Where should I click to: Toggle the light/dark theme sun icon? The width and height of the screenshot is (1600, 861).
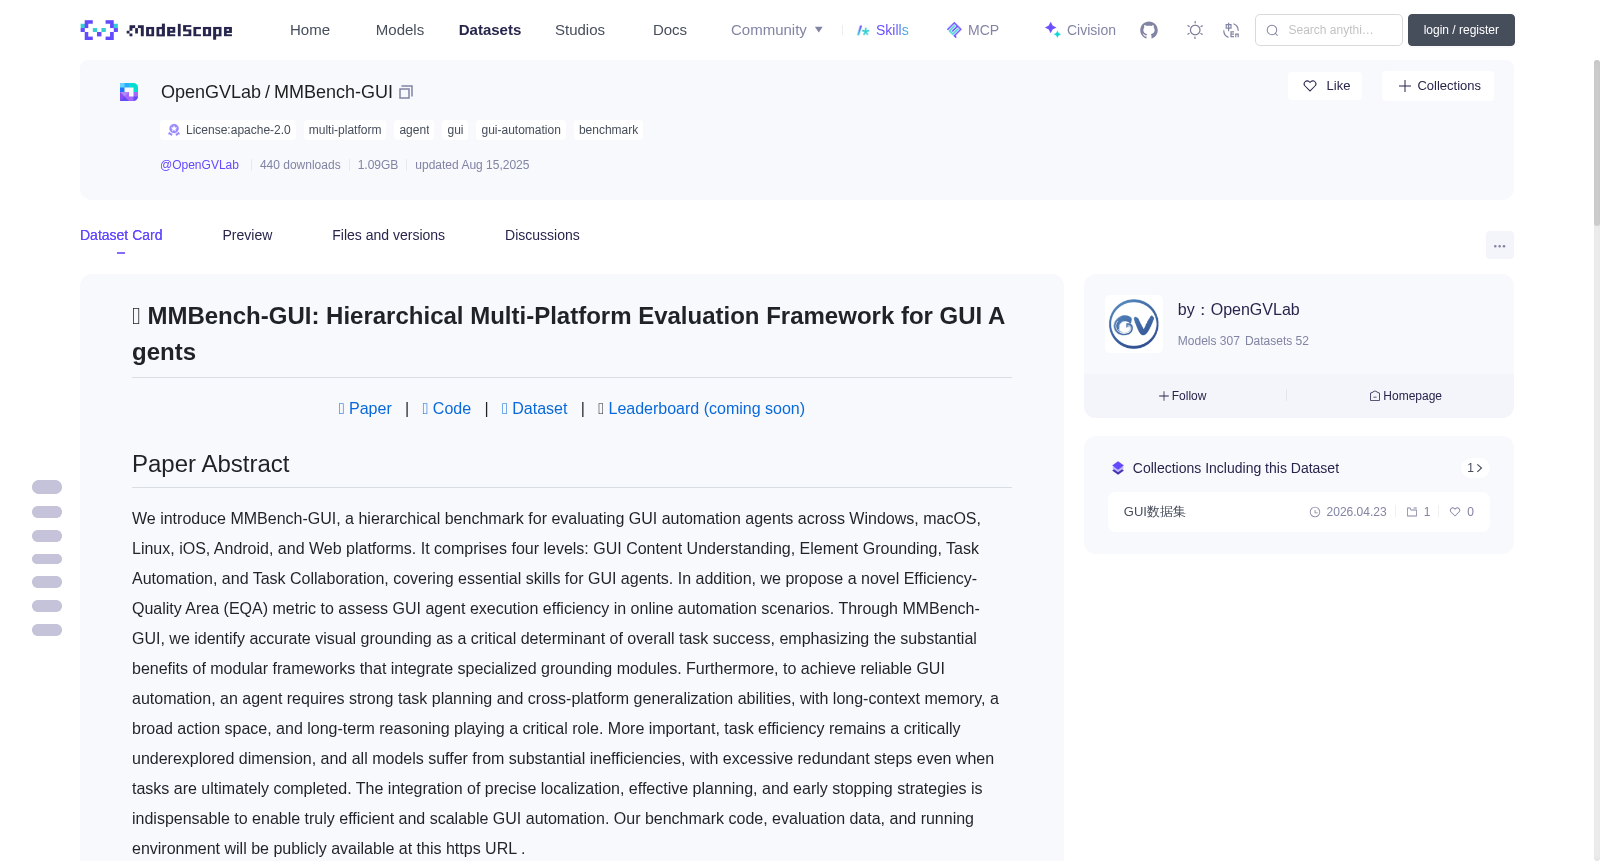pyautogui.click(x=1195, y=30)
